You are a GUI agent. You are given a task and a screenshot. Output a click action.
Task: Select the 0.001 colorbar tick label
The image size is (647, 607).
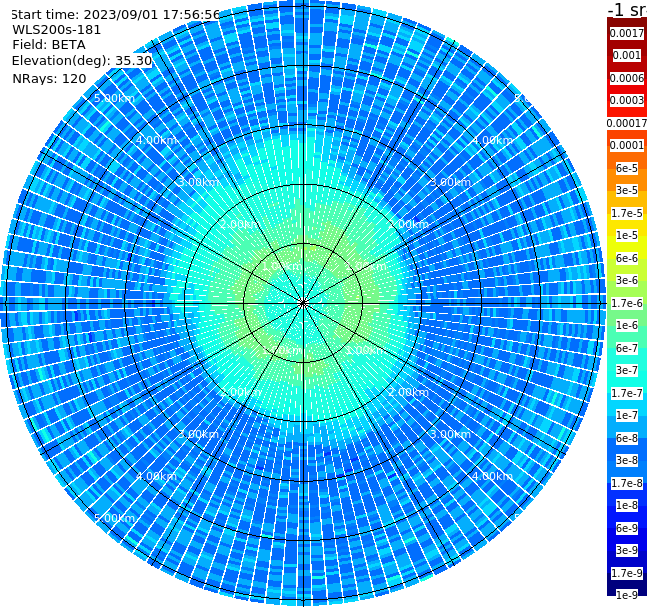627,55
